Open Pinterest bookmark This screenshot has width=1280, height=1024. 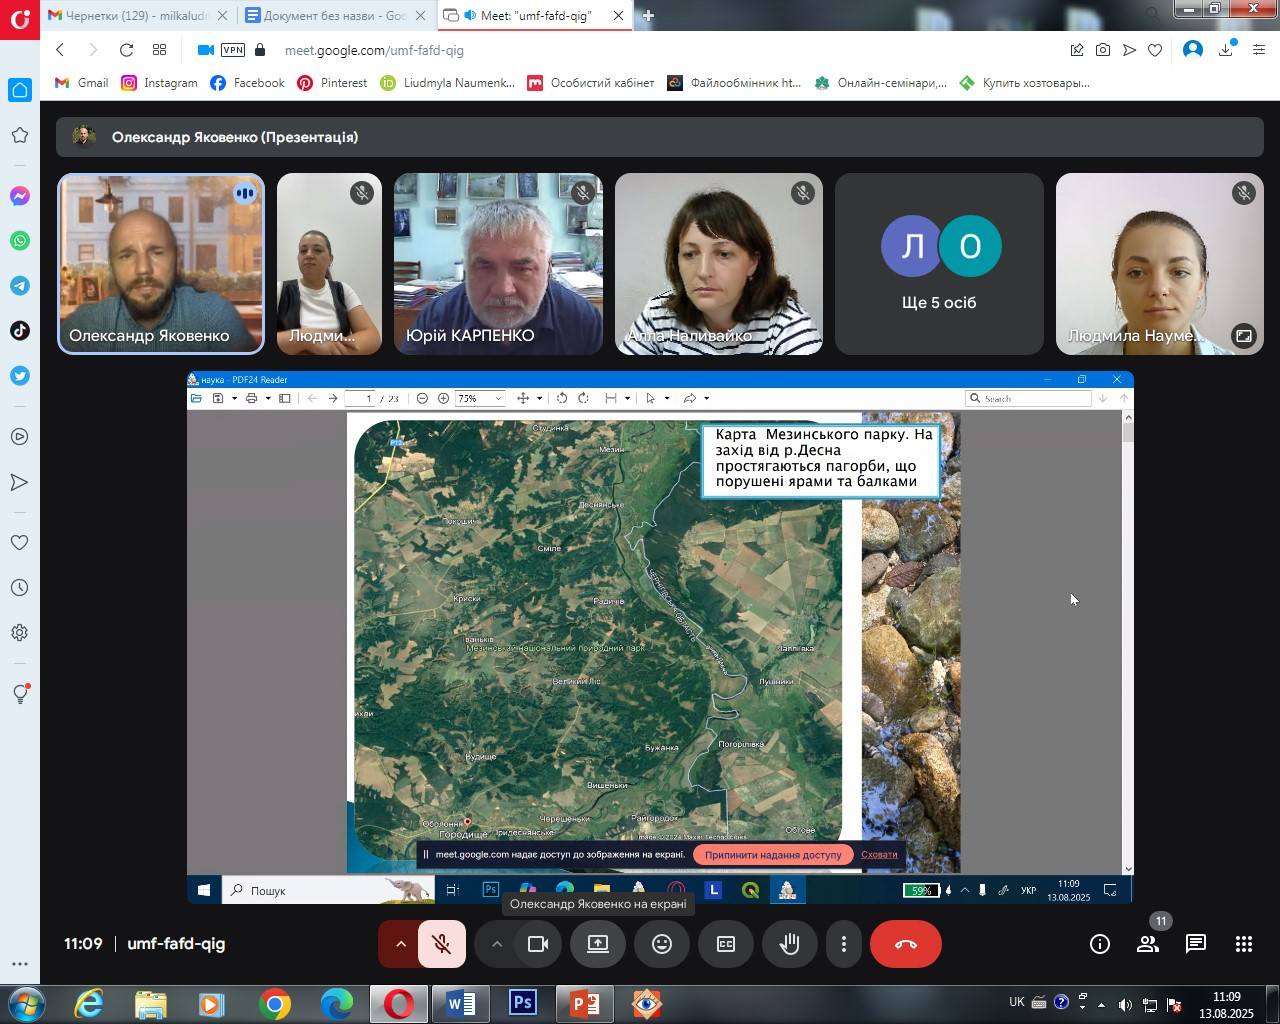tap(332, 83)
